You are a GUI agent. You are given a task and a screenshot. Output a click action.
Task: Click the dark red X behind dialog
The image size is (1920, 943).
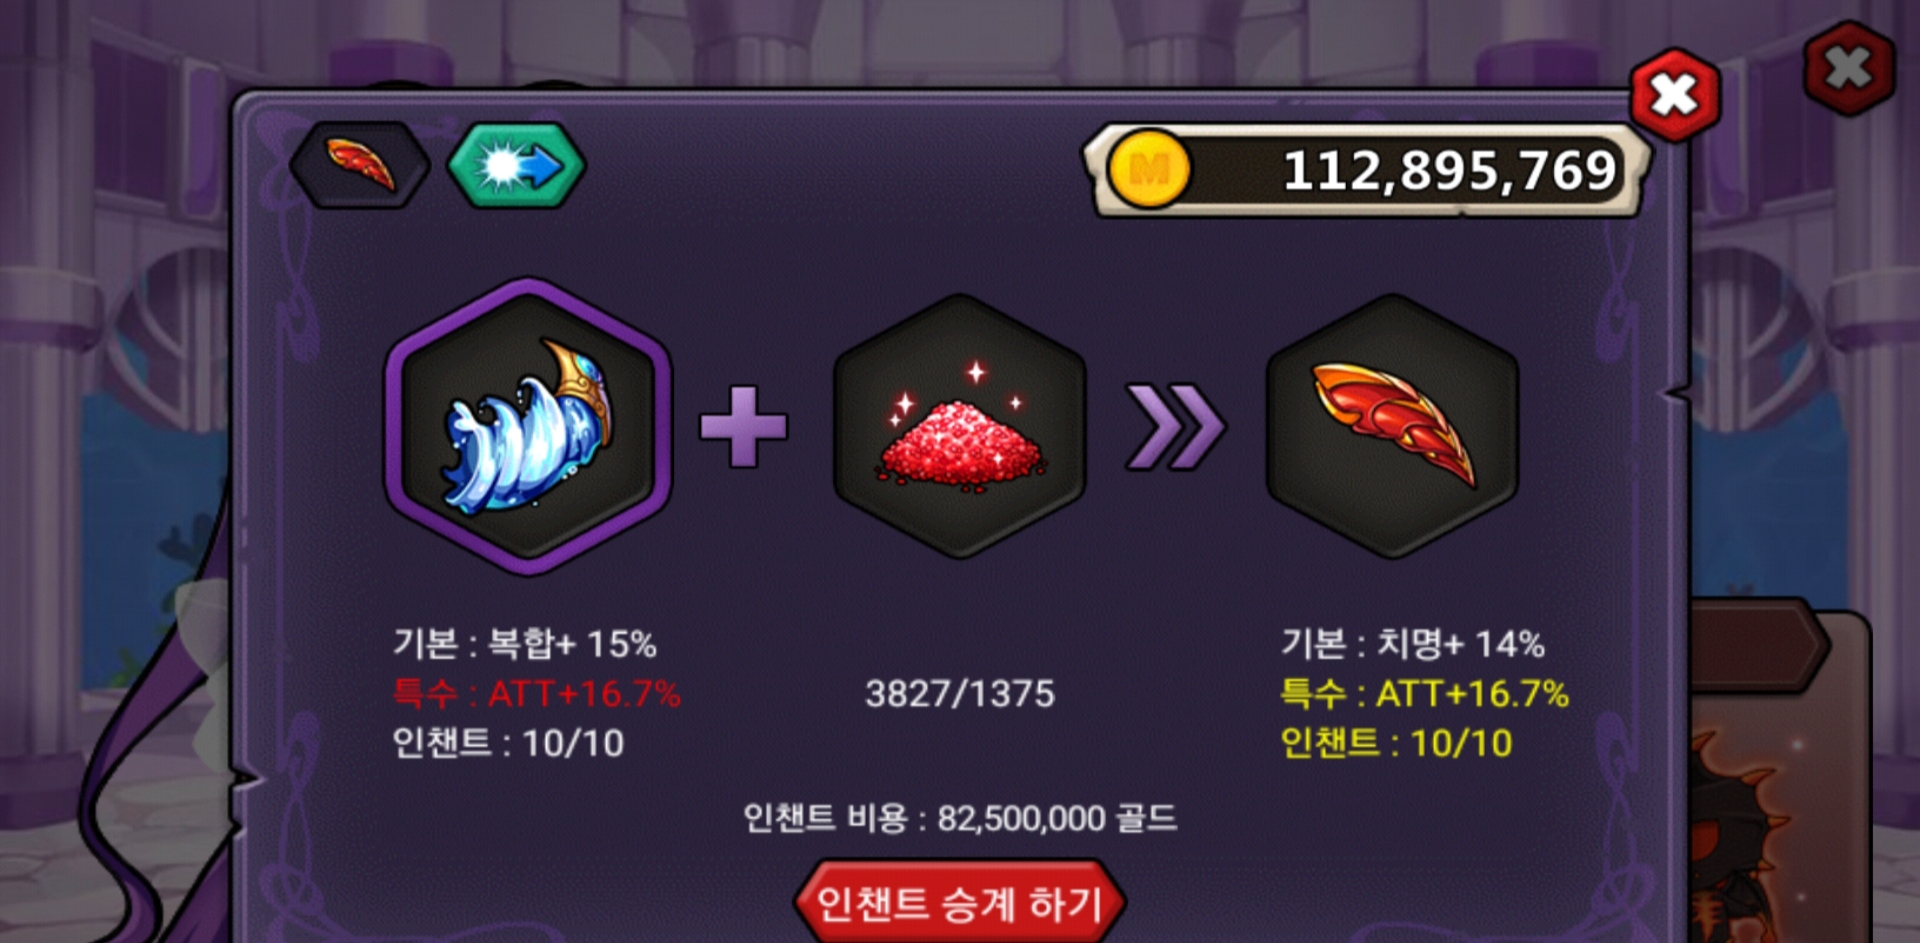tap(1849, 69)
